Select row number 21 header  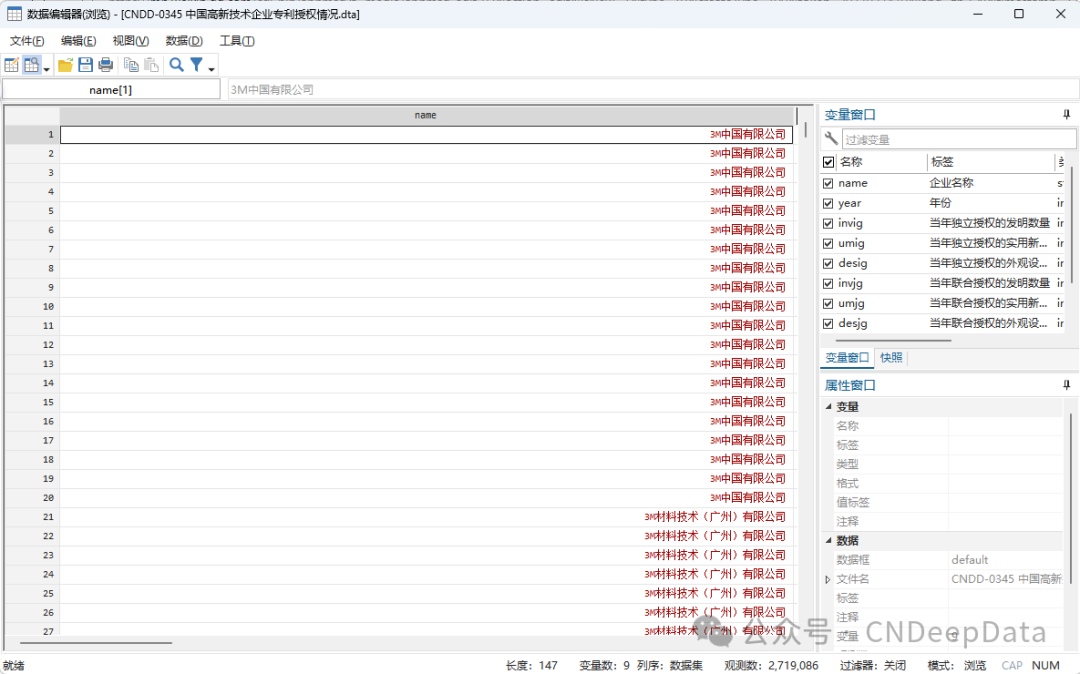[x=32, y=517]
